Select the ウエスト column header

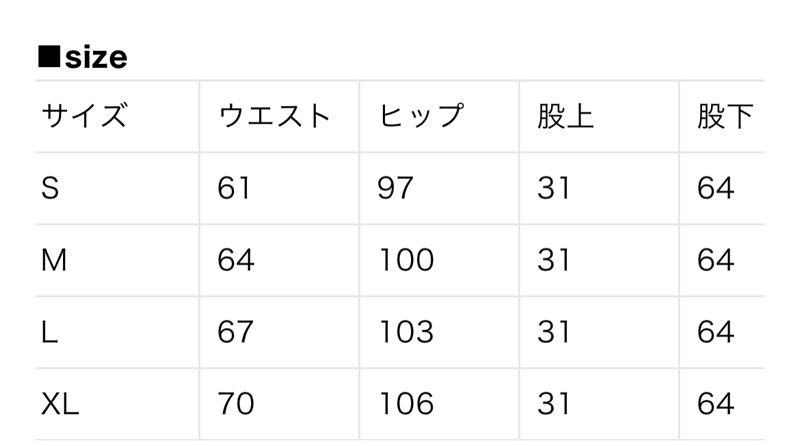(274, 115)
